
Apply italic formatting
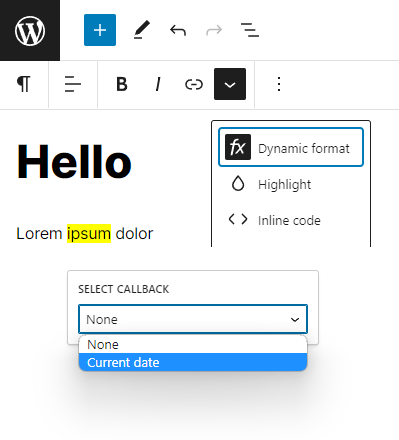(158, 84)
